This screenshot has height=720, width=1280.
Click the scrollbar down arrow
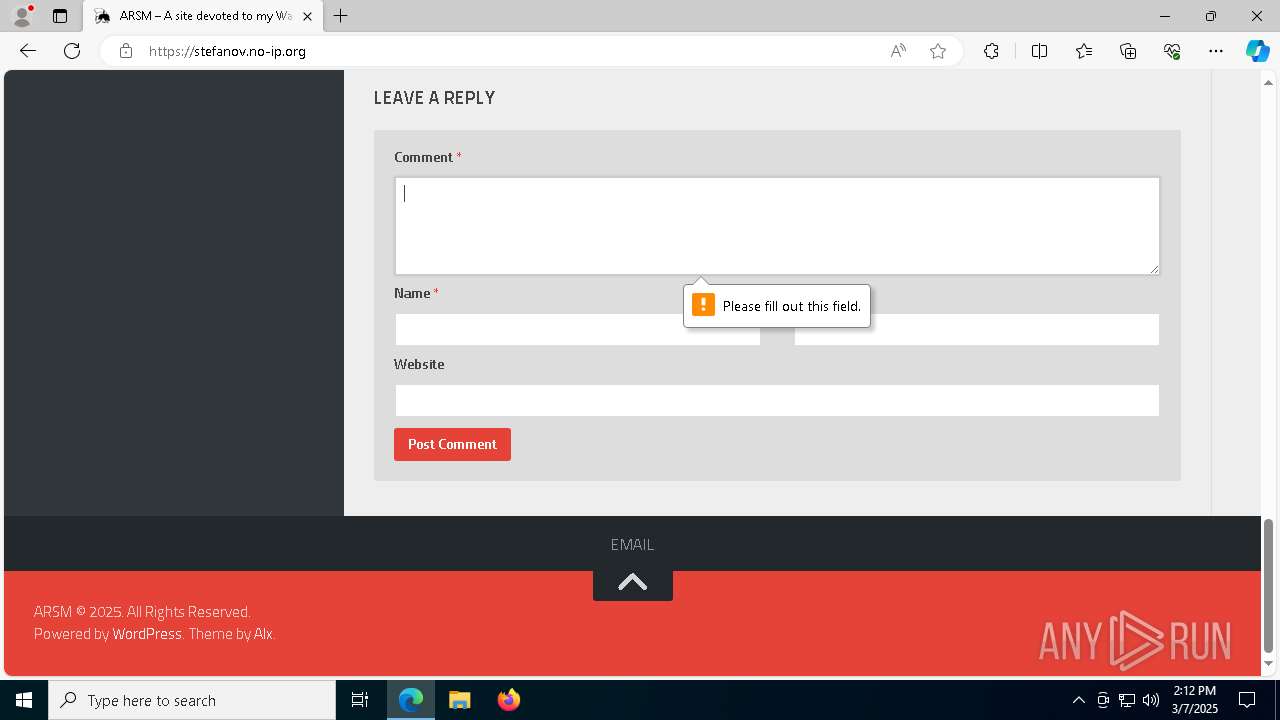(1268, 664)
